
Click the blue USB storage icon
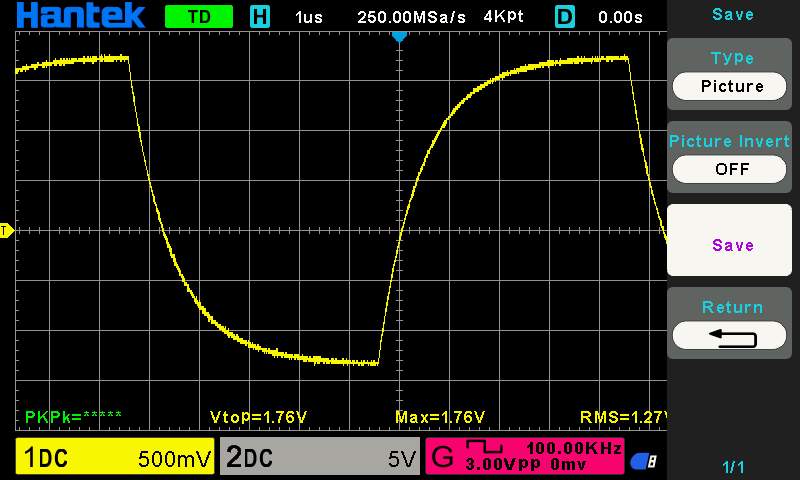click(643, 462)
